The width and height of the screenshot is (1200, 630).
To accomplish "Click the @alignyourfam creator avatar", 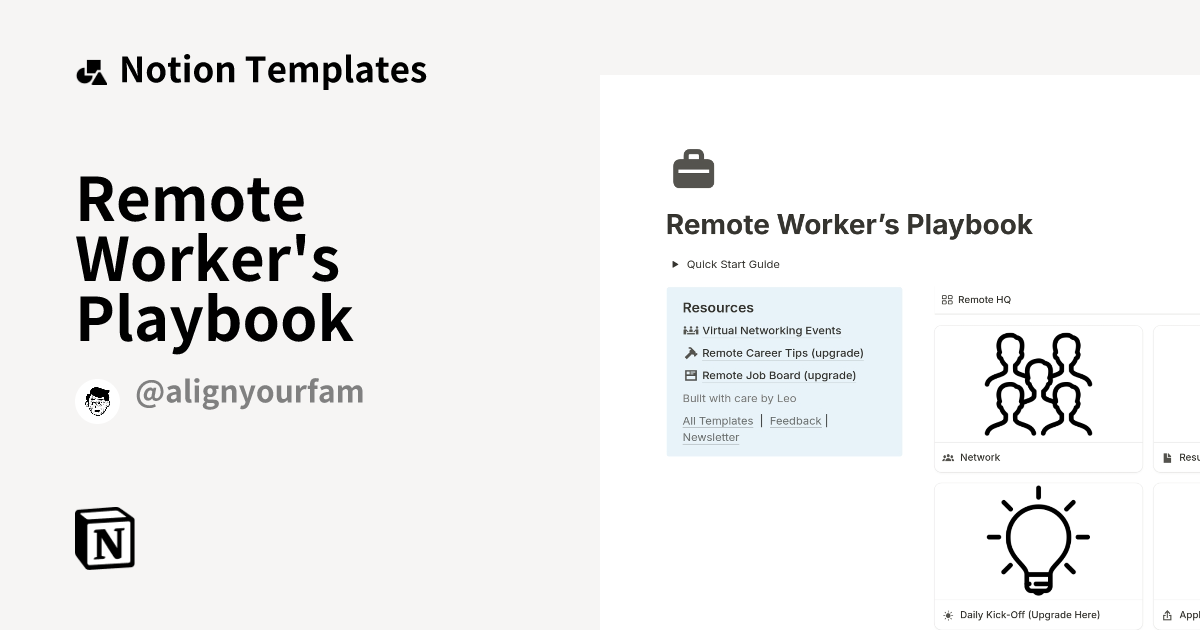I will pyautogui.click(x=97, y=401).
